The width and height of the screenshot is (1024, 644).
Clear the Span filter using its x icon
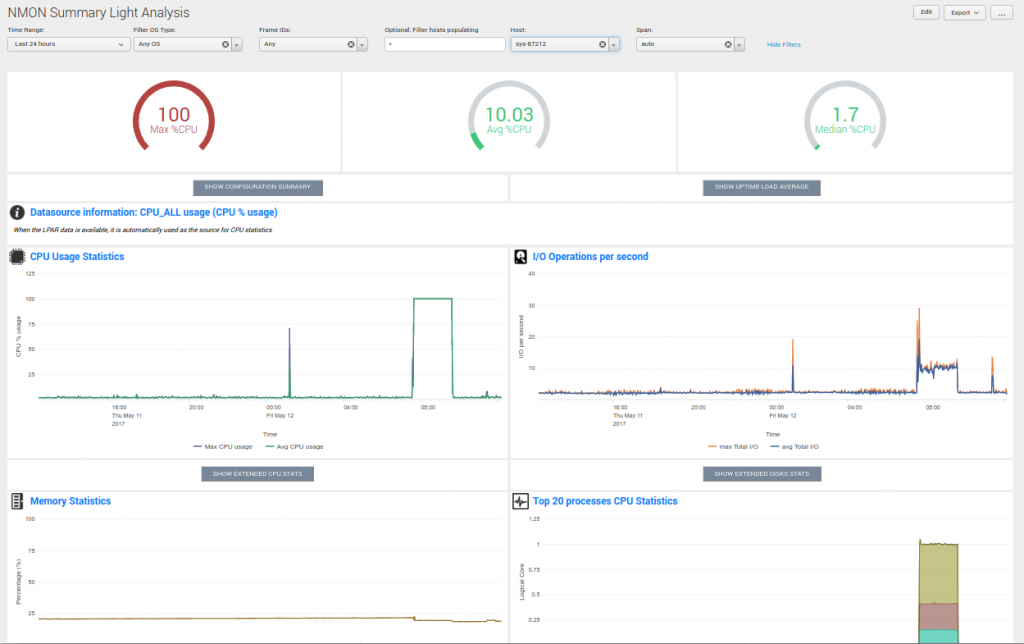[729, 44]
